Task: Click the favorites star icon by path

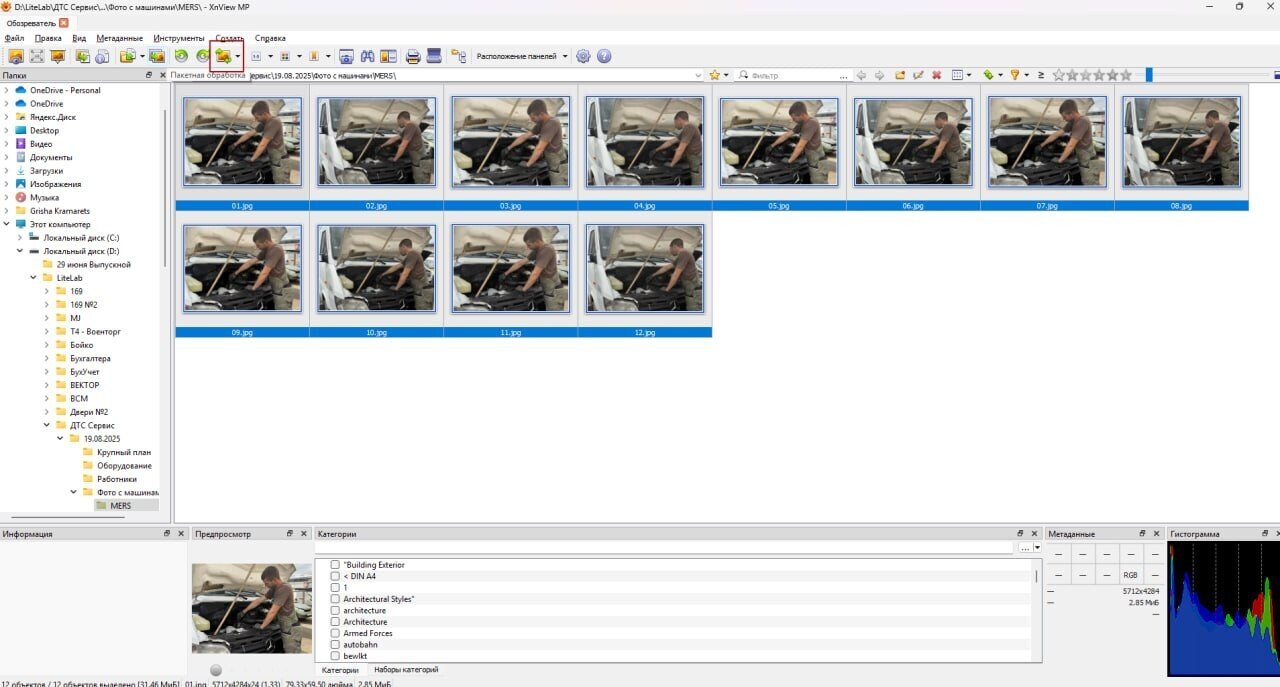Action: tap(714, 75)
